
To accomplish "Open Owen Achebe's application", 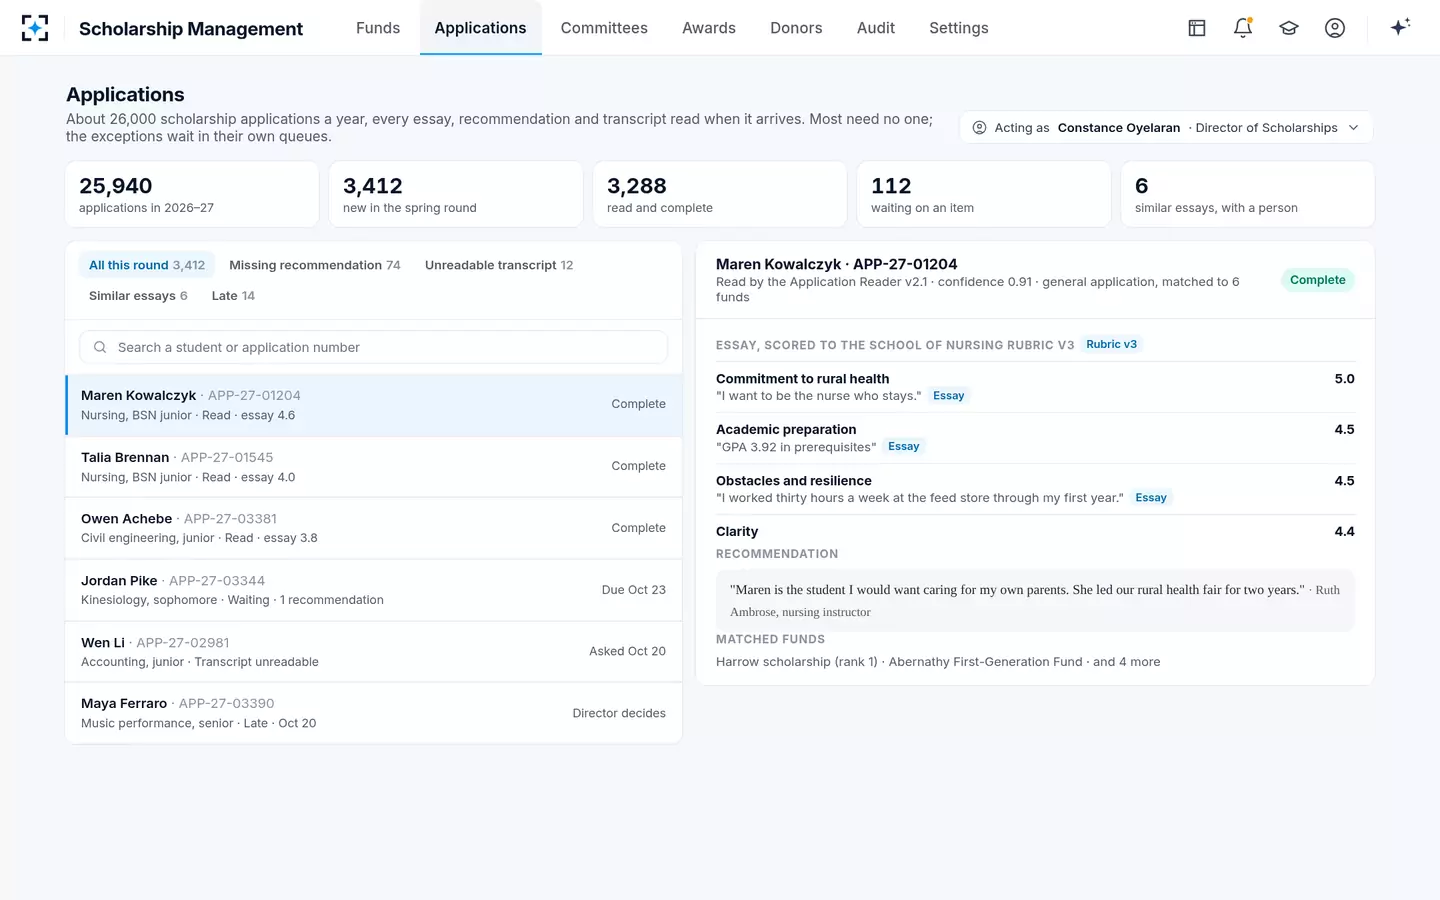I will [373, 528].
